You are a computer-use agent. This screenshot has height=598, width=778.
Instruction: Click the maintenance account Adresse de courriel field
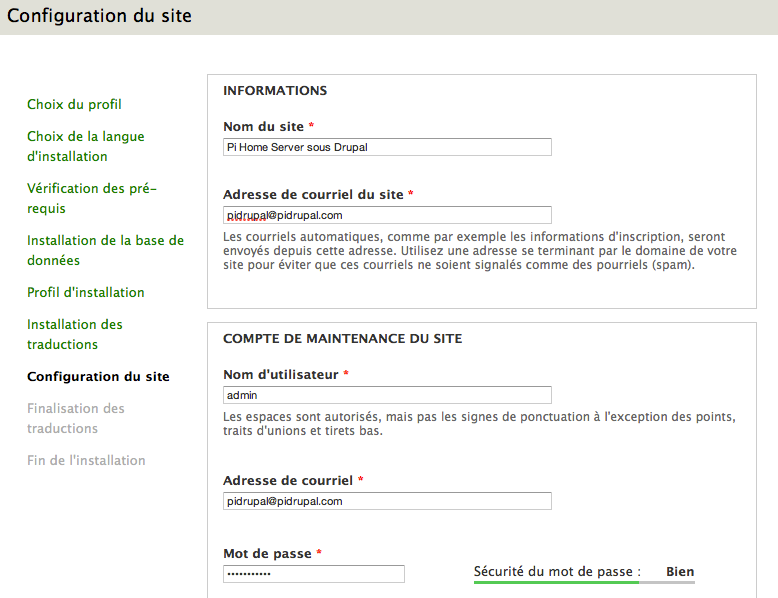(x=387, y=501)
